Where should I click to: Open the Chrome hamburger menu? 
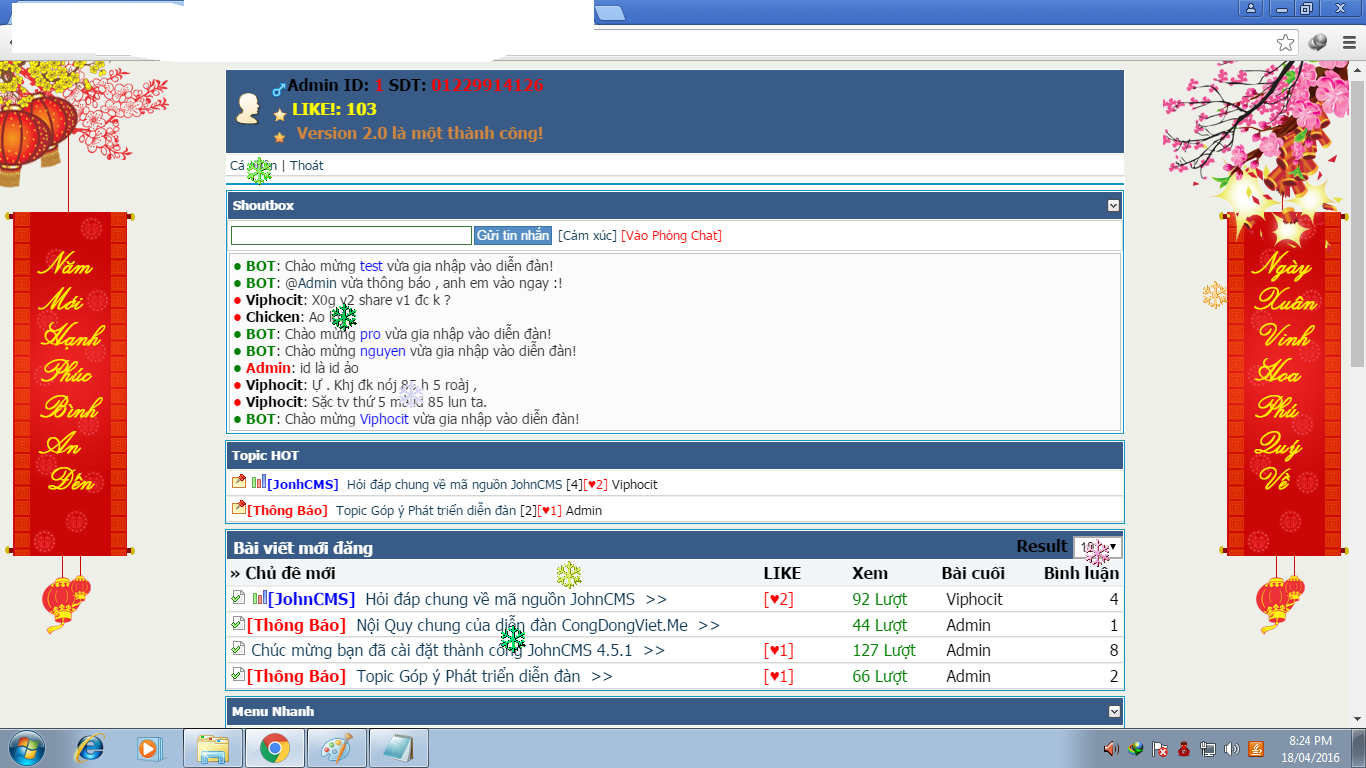(x=1348, y=42)
